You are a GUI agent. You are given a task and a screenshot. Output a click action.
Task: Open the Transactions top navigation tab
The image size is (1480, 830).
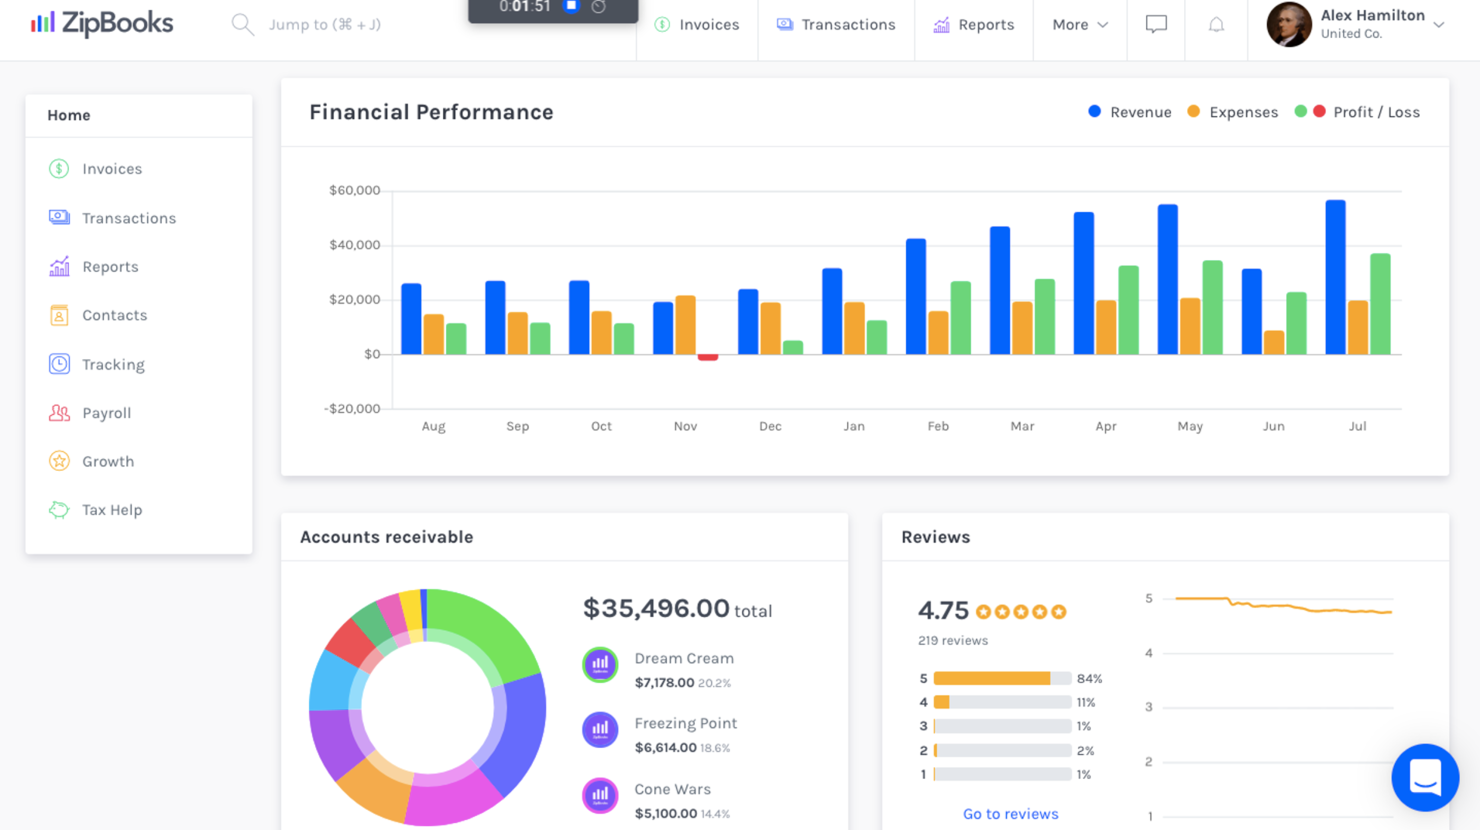(836, 24)
